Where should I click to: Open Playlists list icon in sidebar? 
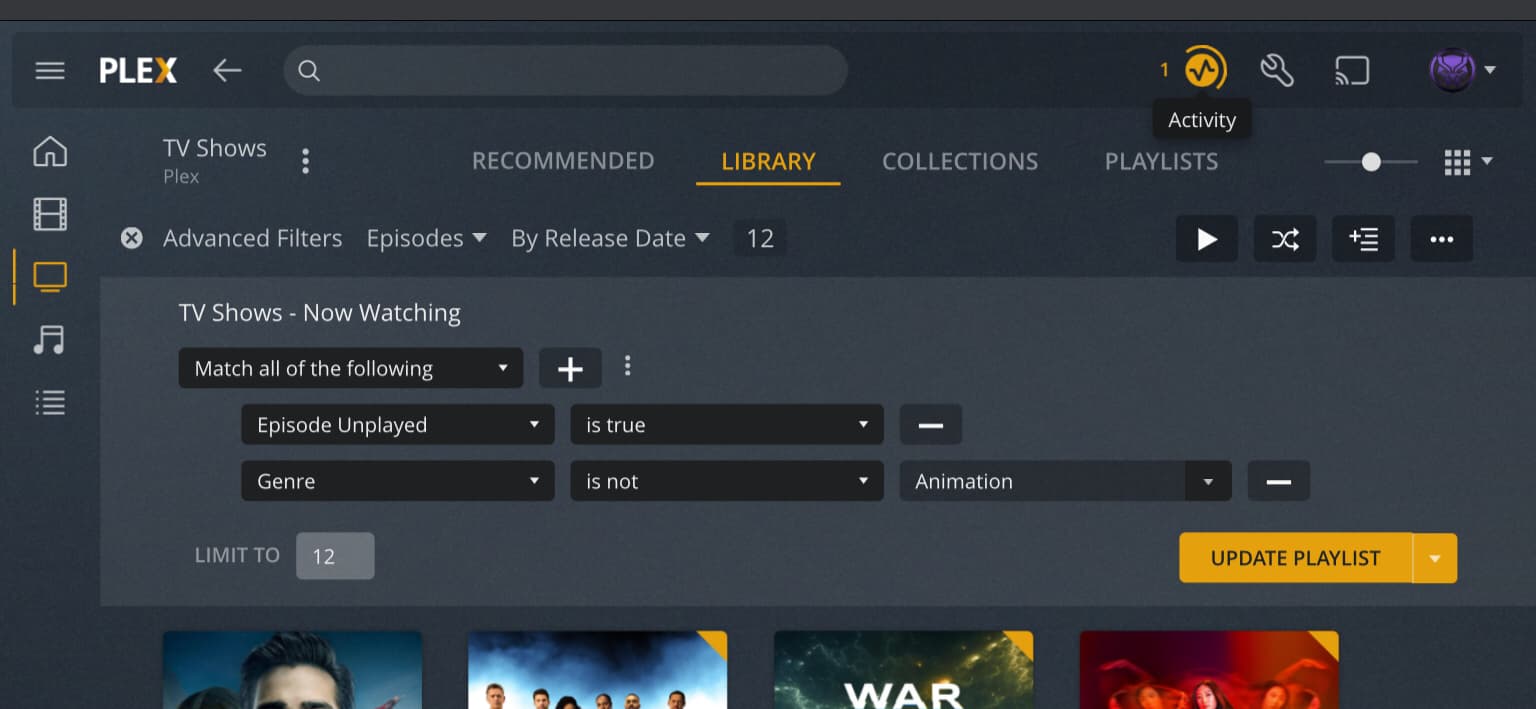coord(50,402)
